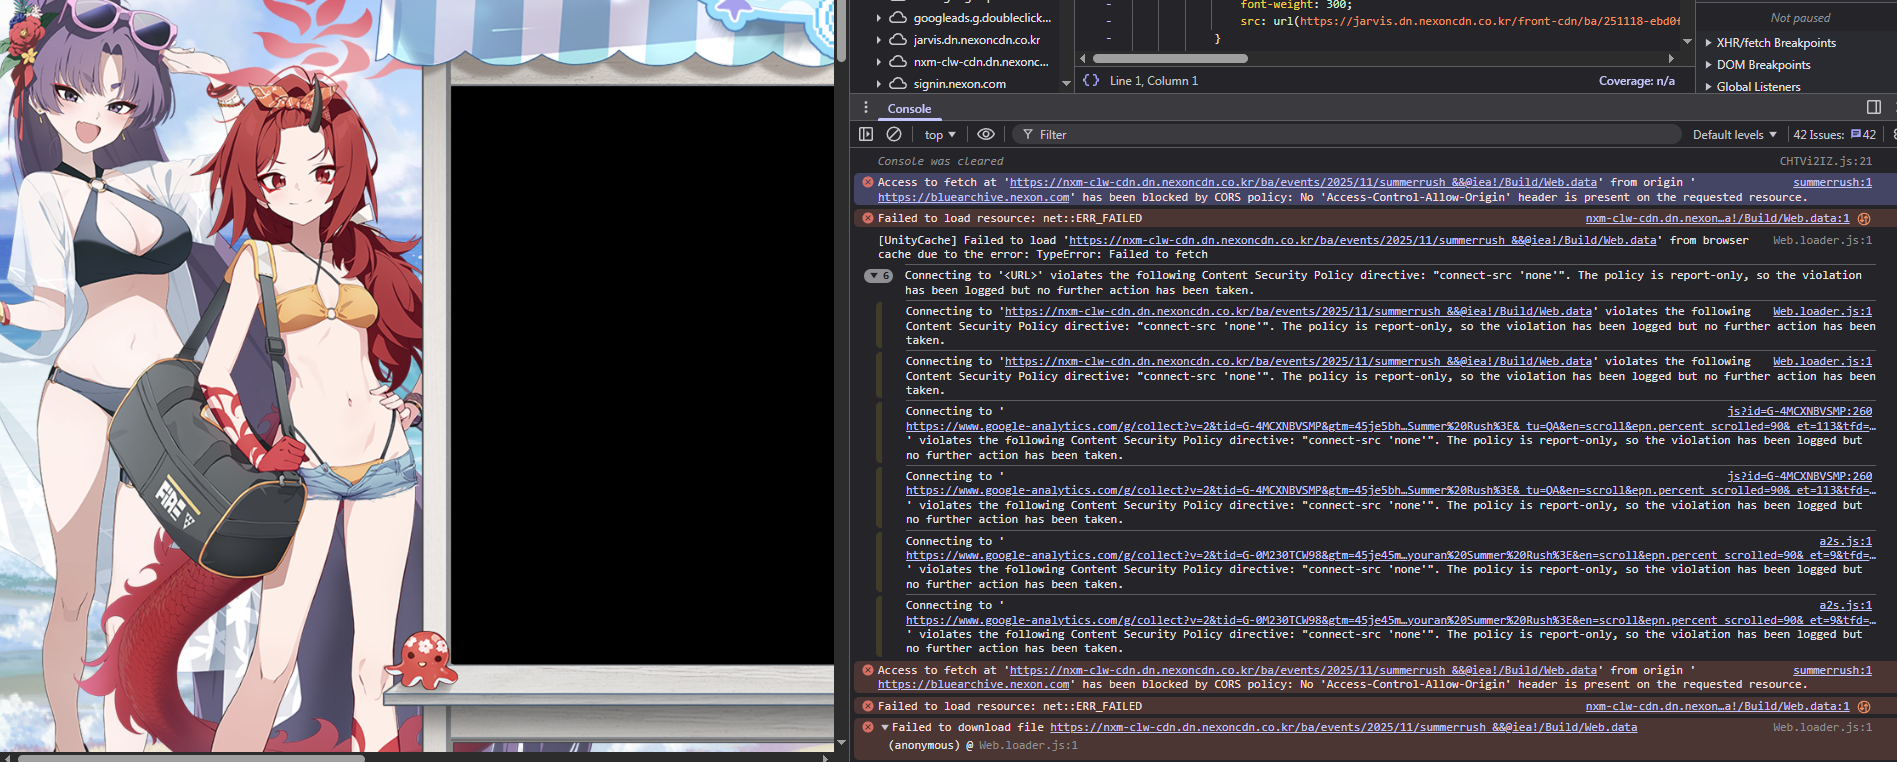Image resolution: width=1897 pixels, height=762 pixels.
Task: Expand googleads.g.doubleclick tree node
Action: click(x=879, y=18)
